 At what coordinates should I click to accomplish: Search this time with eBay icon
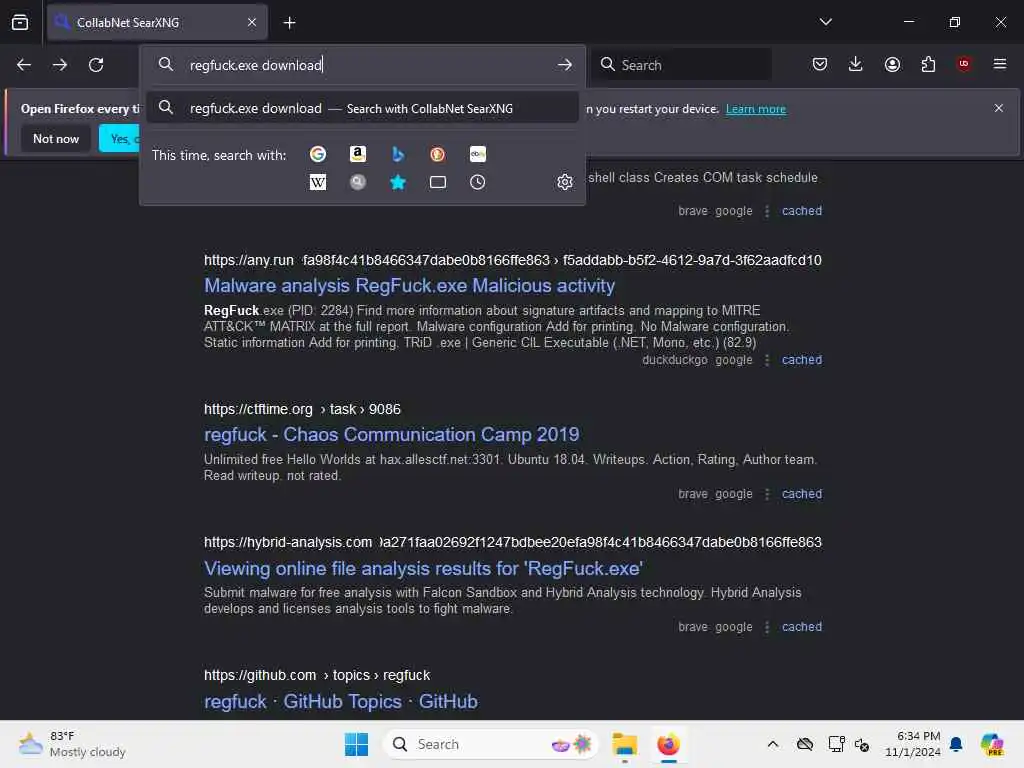[x=477, y=154]
